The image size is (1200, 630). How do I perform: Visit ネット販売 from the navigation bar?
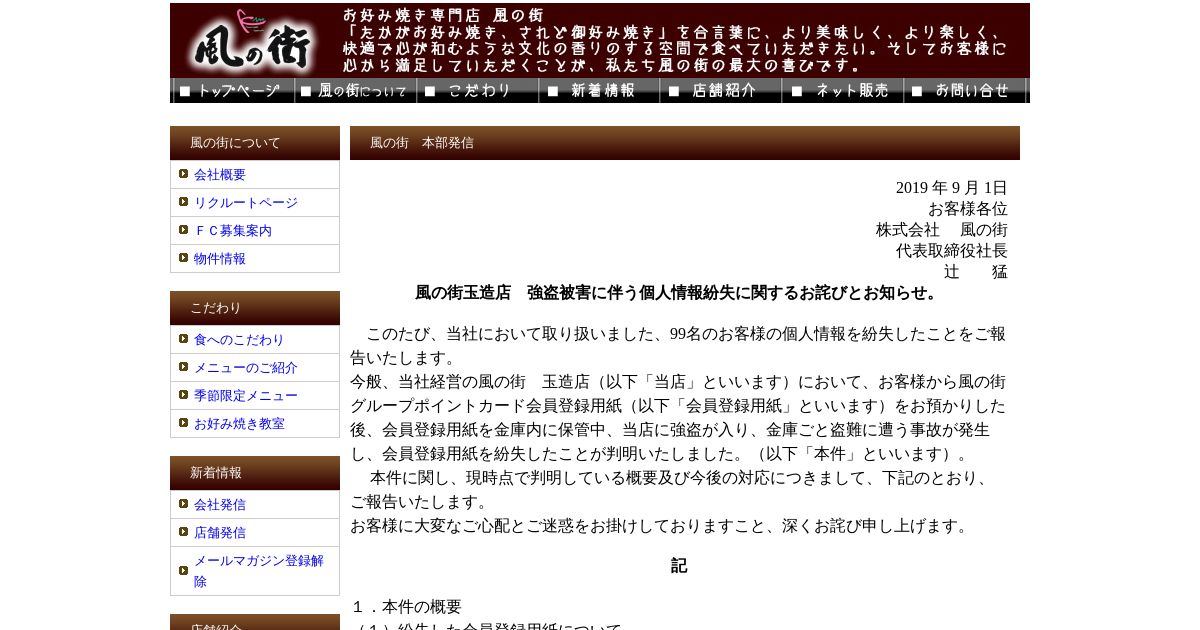843,91
